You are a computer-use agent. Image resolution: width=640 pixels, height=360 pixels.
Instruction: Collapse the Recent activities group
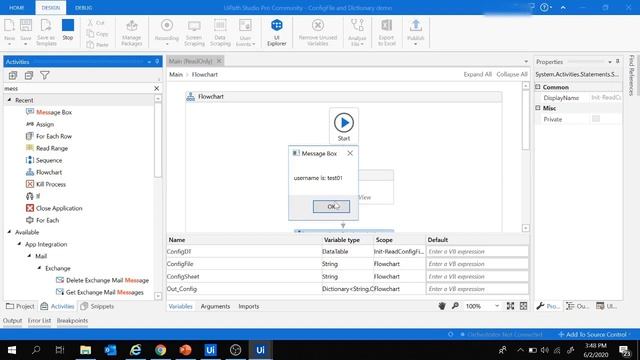[9, 100]
